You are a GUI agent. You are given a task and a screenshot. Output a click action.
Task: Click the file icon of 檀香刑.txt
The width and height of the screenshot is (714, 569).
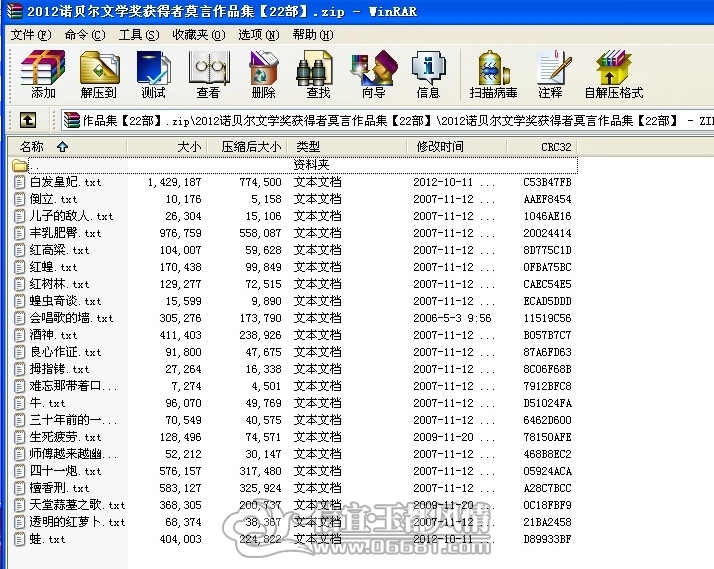pyautogui.click(x=19, y=488)
